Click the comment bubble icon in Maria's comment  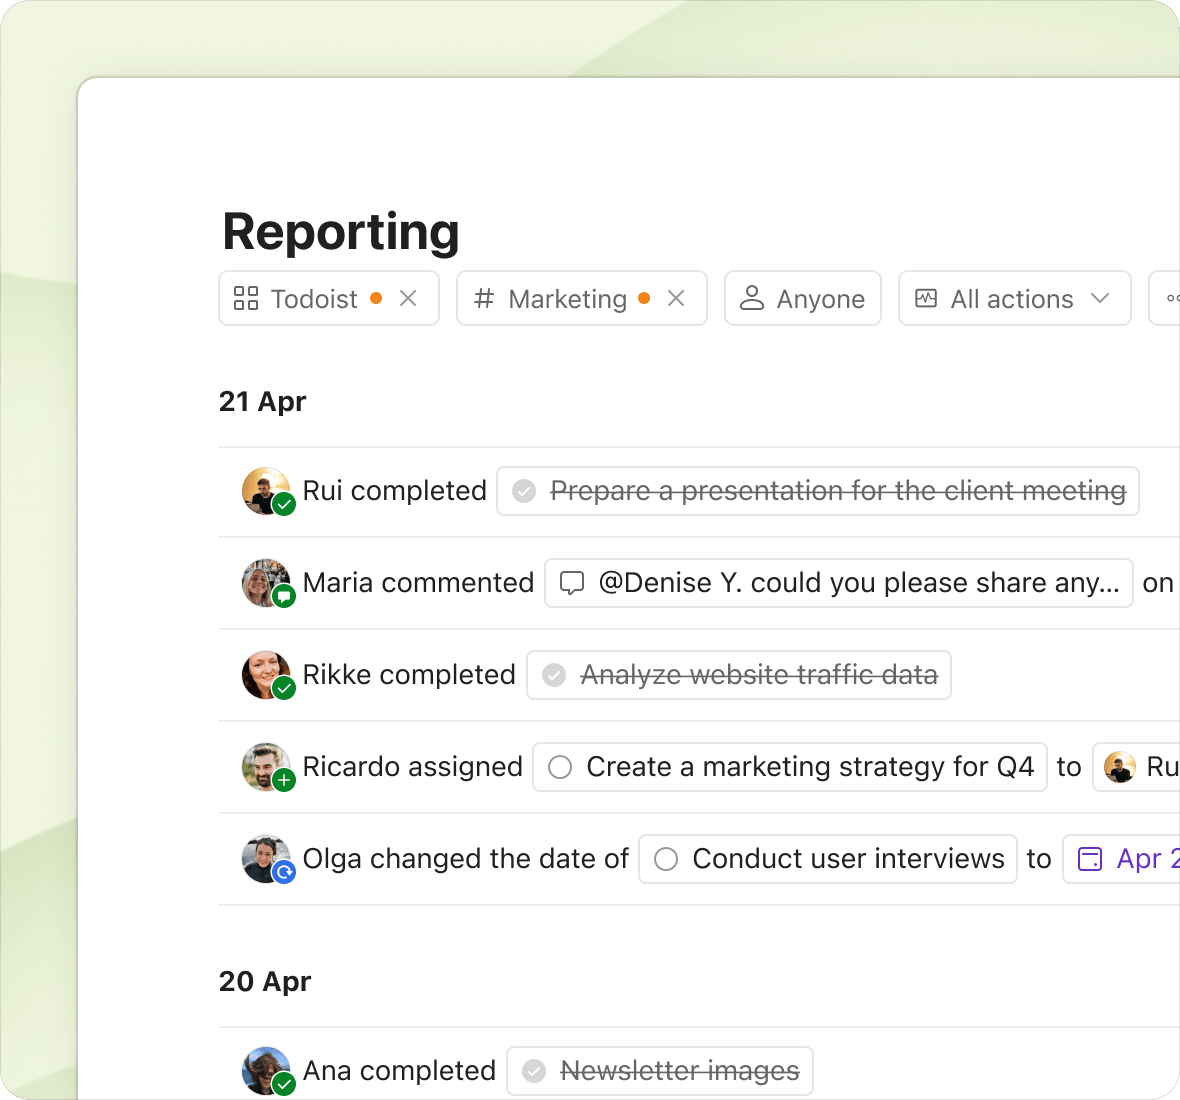coord(572,583)
